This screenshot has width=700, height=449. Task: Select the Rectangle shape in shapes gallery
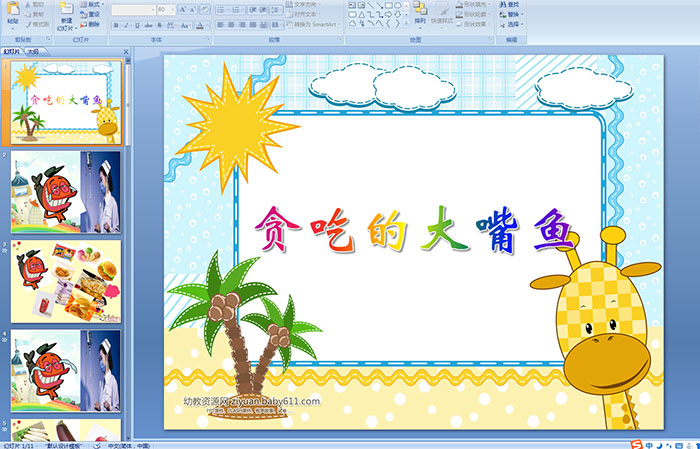pyautogui.click(x=389, y=5)
